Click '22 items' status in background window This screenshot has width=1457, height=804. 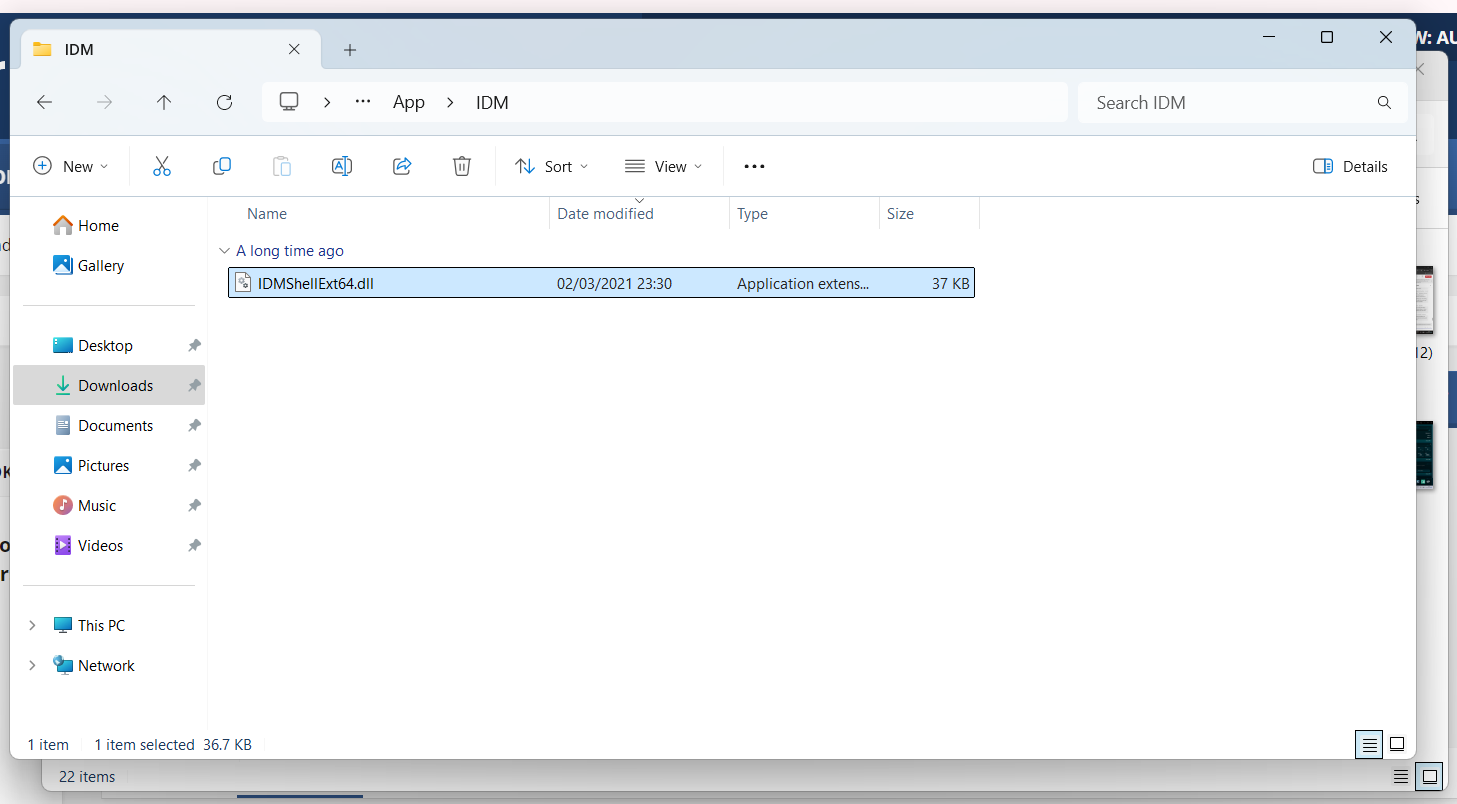[x=87, y=777]
